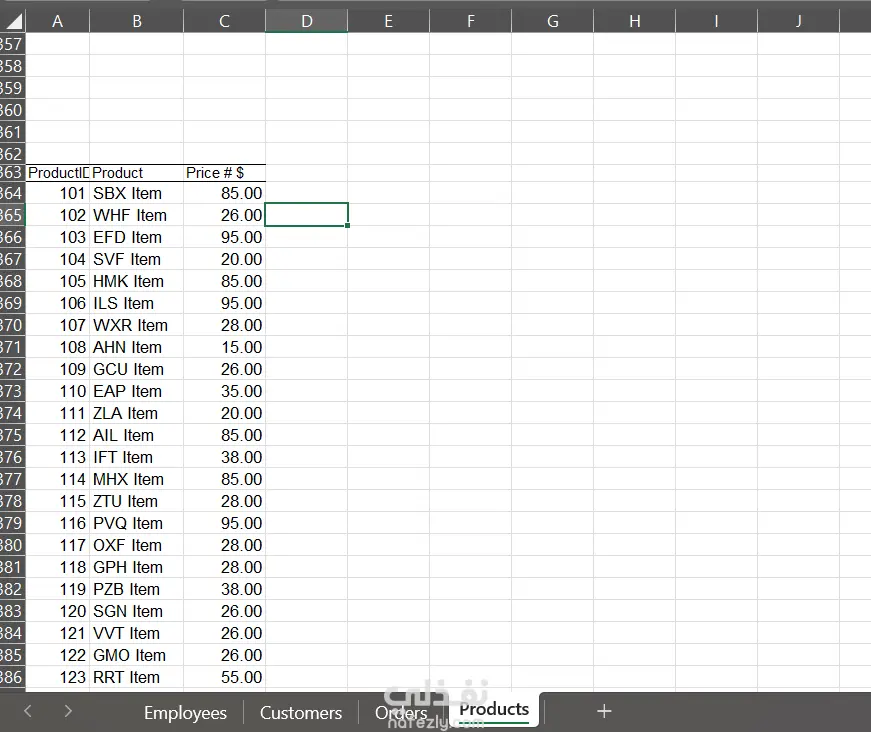Go to next sheet tabs arrow
Image resolution: width=871 pixels, height=732 pixels.
point(68,711)
